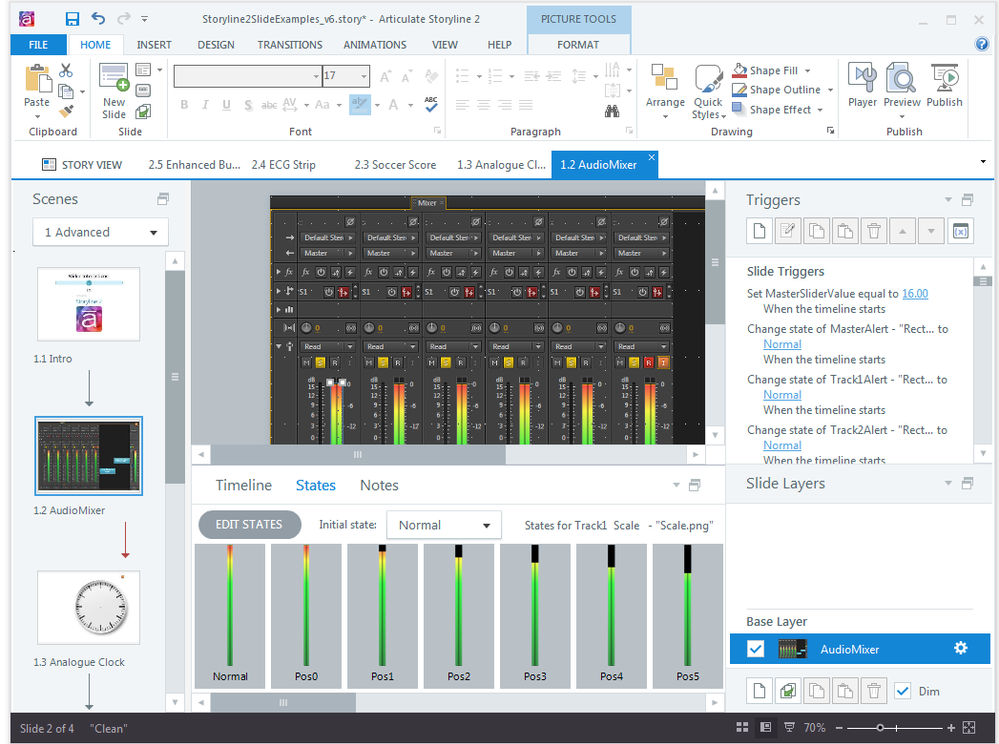Open the FORMAT picture tools tab
The width and height of the screenshot is (999, 744).
pos(578,45)
